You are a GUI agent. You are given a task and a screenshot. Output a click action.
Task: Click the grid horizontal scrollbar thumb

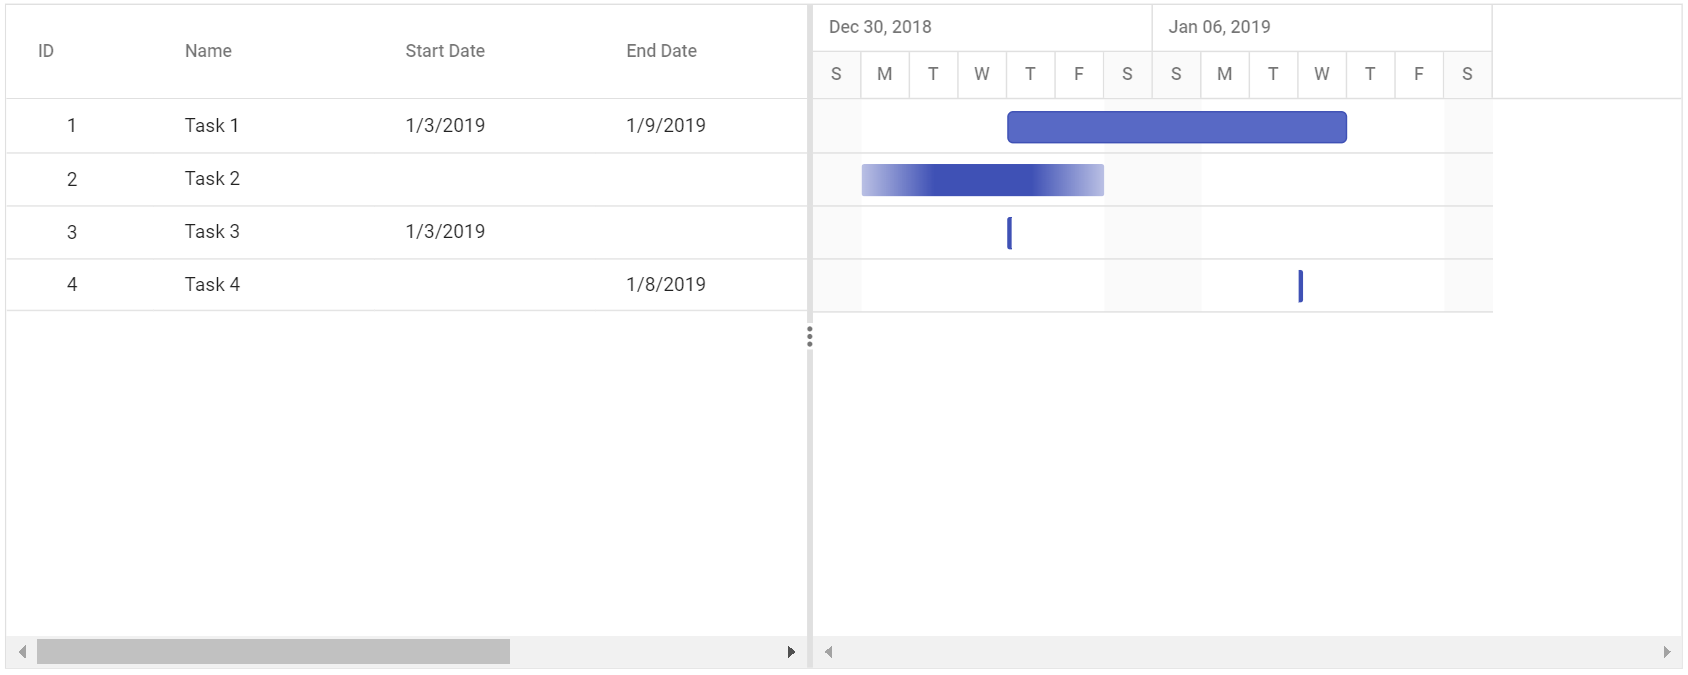pos(273,652)
